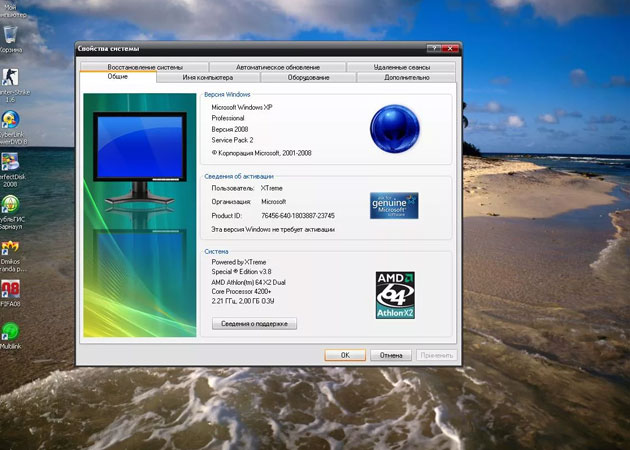Launch ДубльГИС Барнаул desktop shortcut
Screen dimensions: 630x450
tap(11, 205)
